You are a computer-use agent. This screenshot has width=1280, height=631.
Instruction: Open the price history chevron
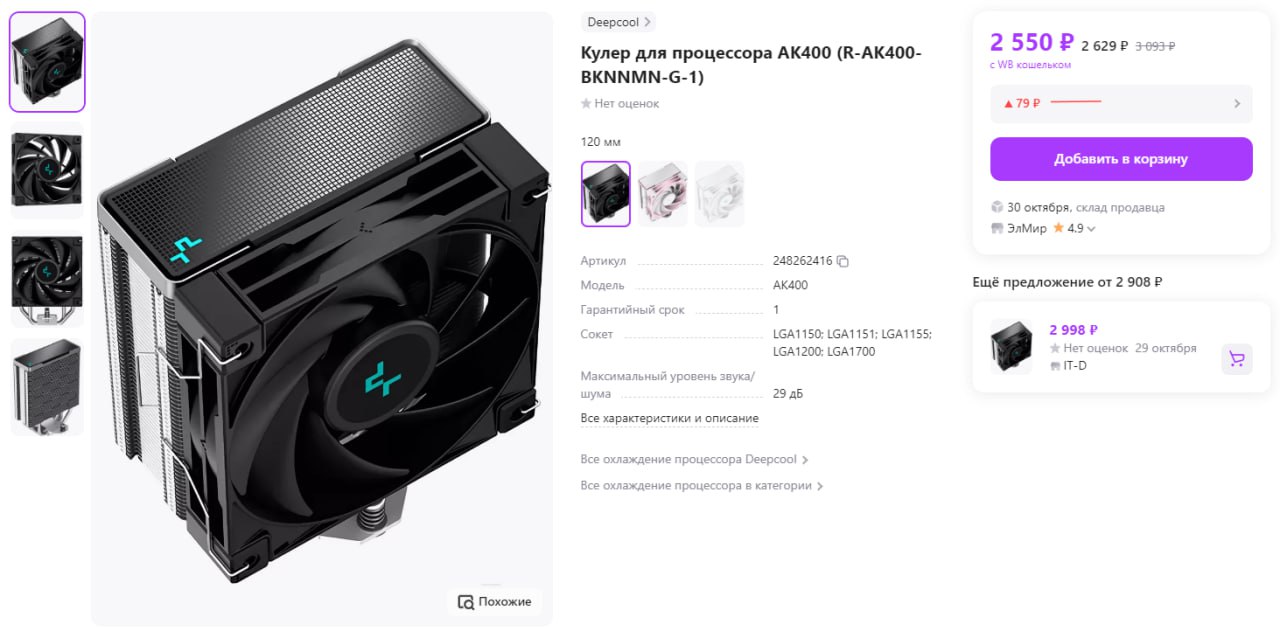pos(1237,103)
